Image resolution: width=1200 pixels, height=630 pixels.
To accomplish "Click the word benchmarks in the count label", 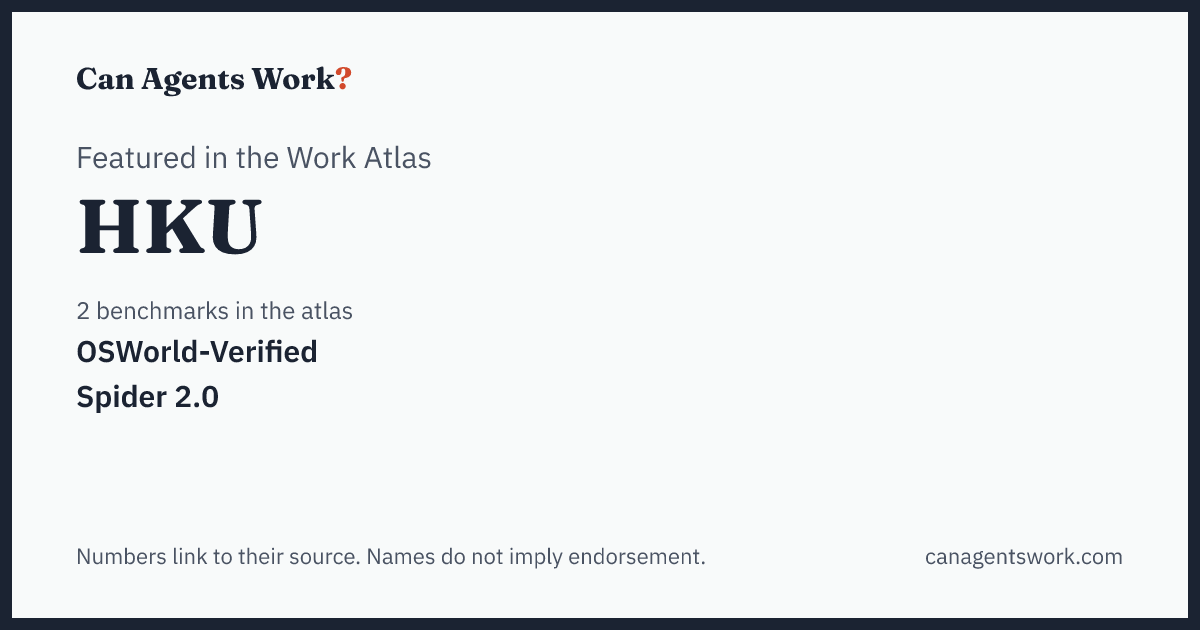I will click(162, 311).
